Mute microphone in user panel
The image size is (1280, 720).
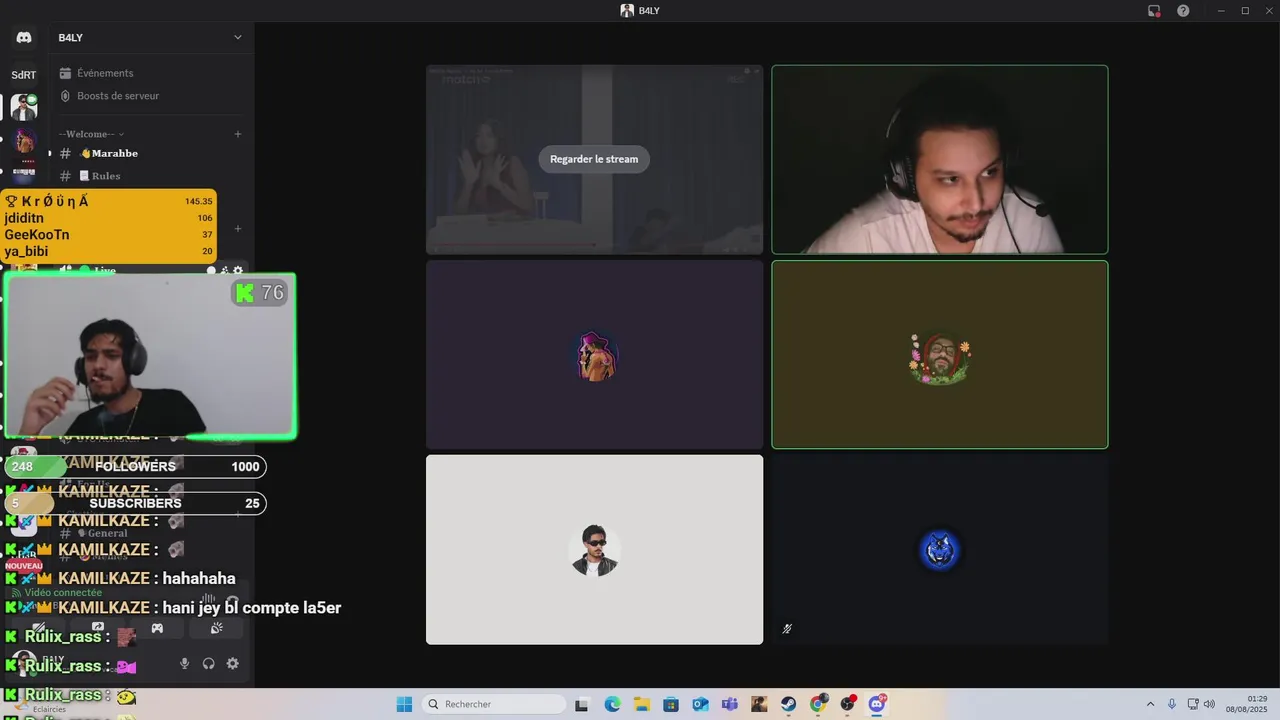click(184, 664)
